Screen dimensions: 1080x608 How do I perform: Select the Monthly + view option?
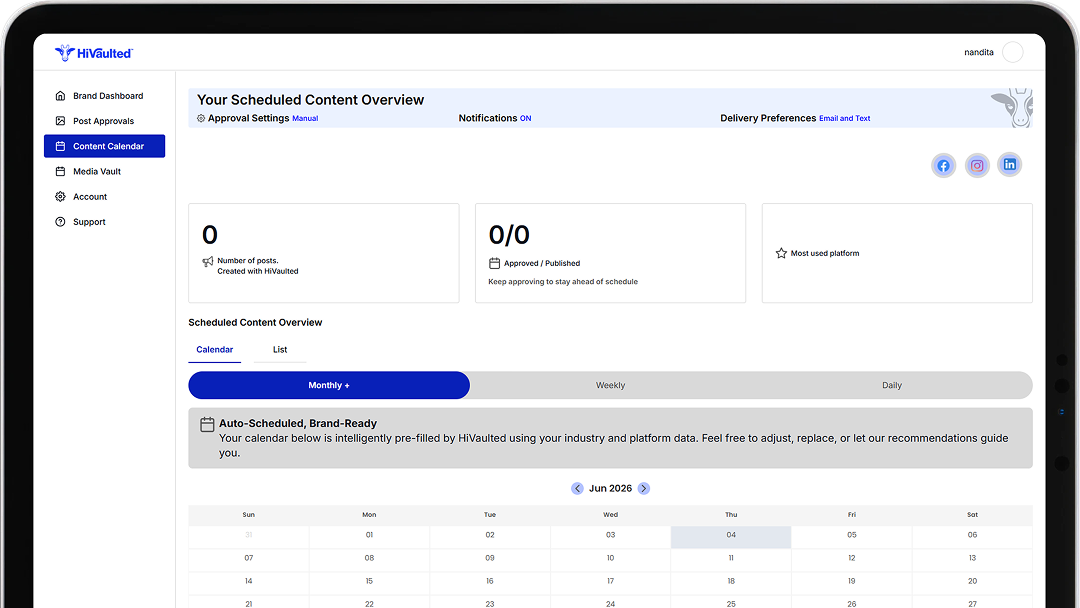coord(329,386)
